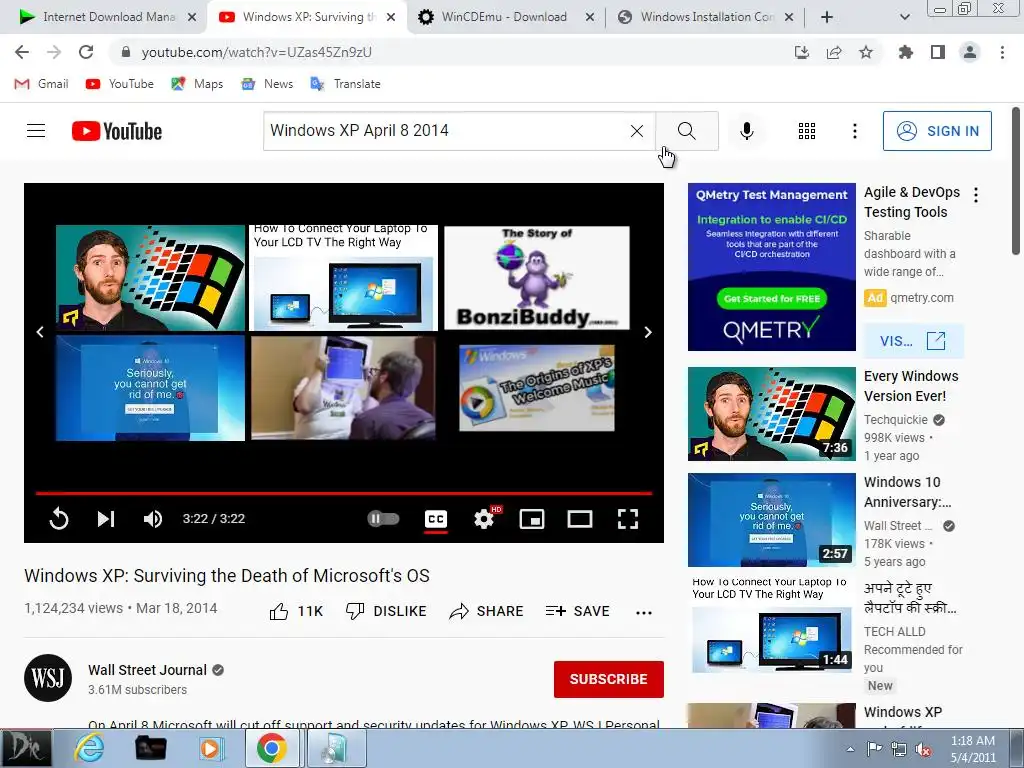Open the Maps bookmark
The image size is (1024, 768).
[x=197, y=84]
